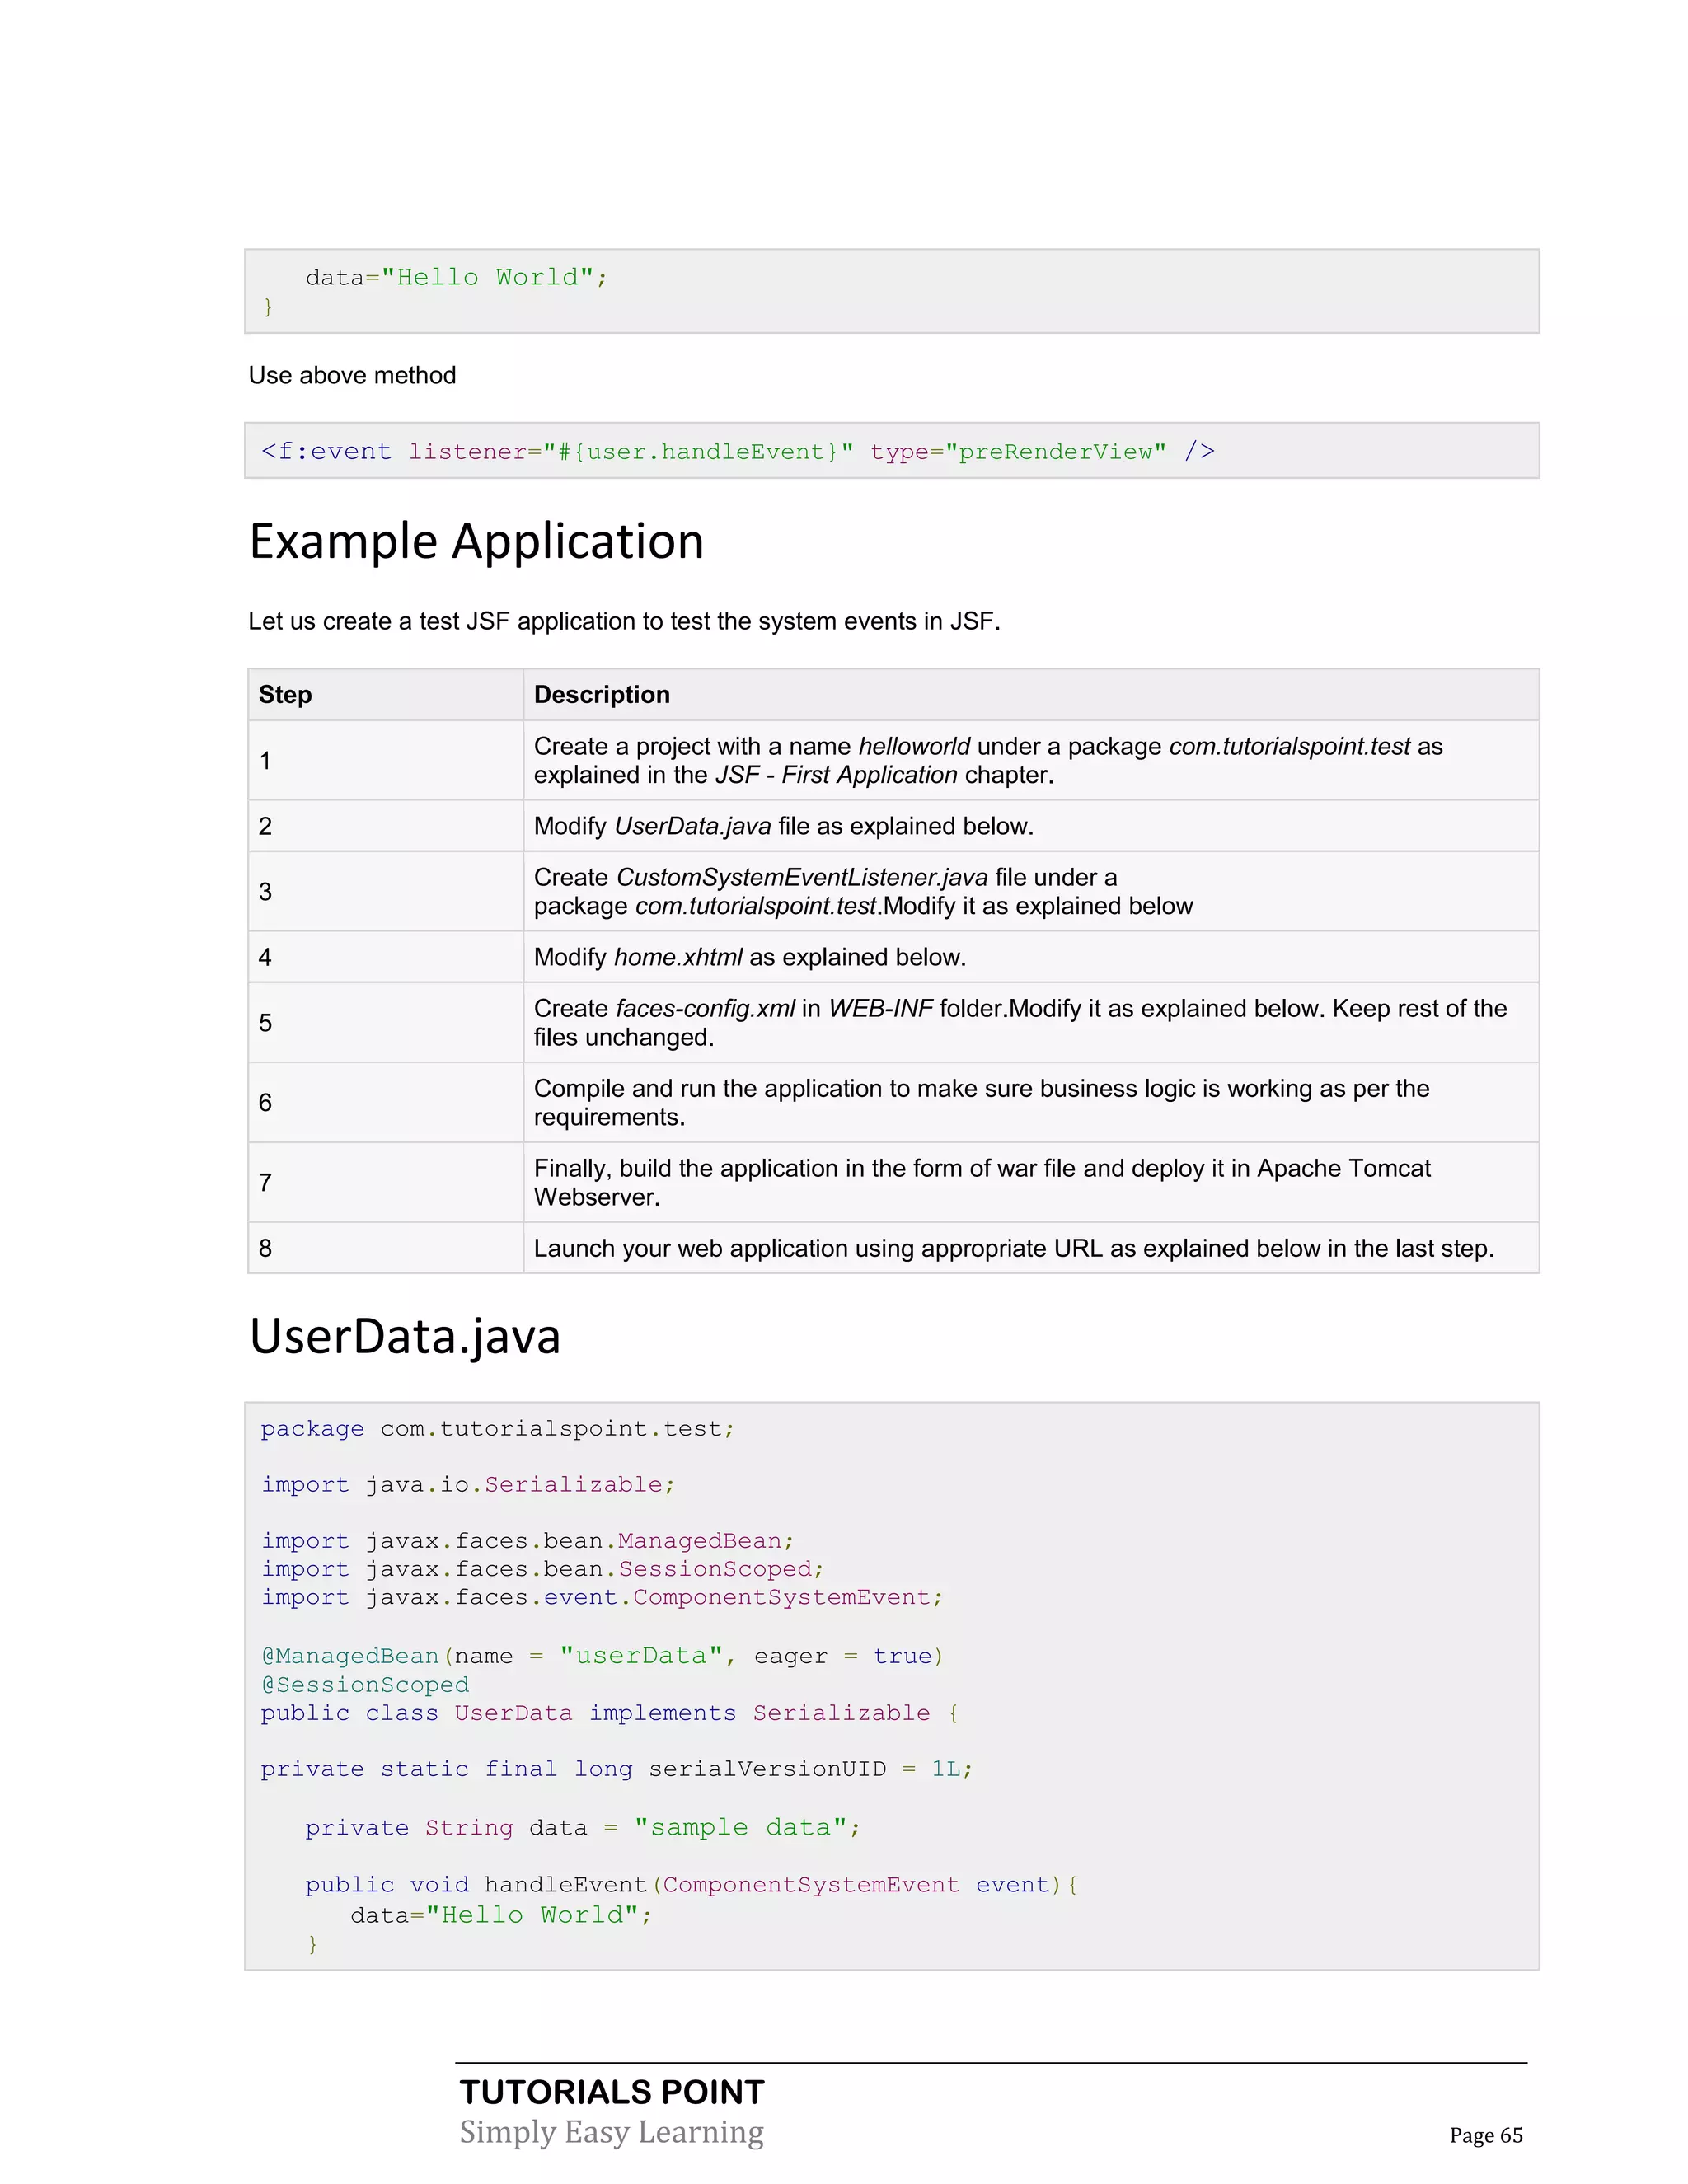Click 'Modify home.xhtml as explained below'

(x=749, y=957)
